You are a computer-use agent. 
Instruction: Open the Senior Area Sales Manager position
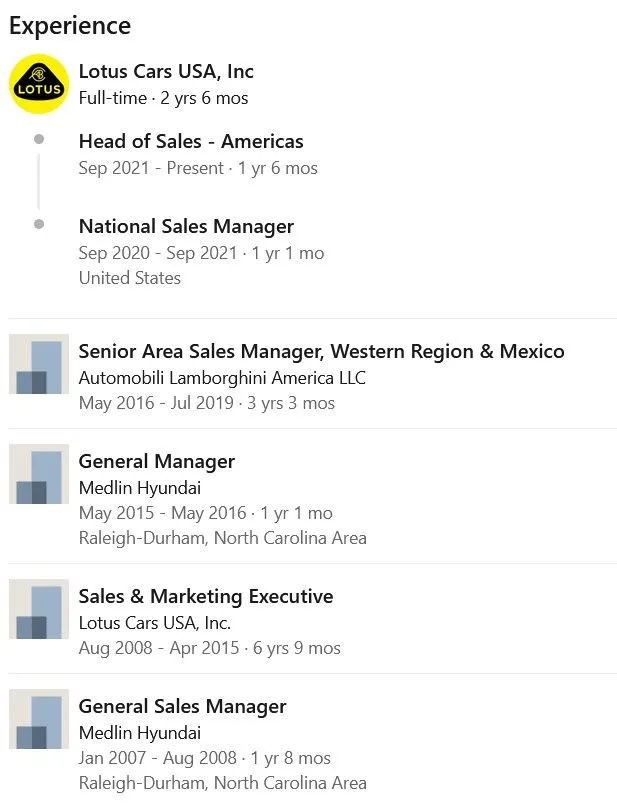321,351
